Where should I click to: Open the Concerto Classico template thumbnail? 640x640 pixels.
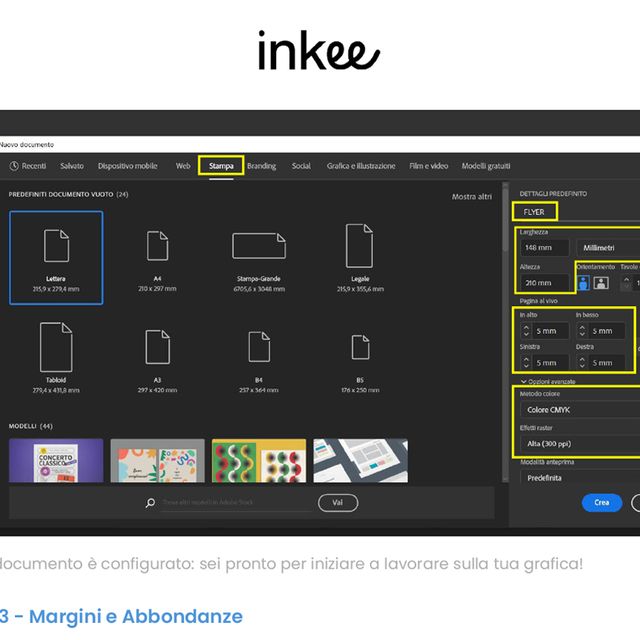(x=56, y=460)
